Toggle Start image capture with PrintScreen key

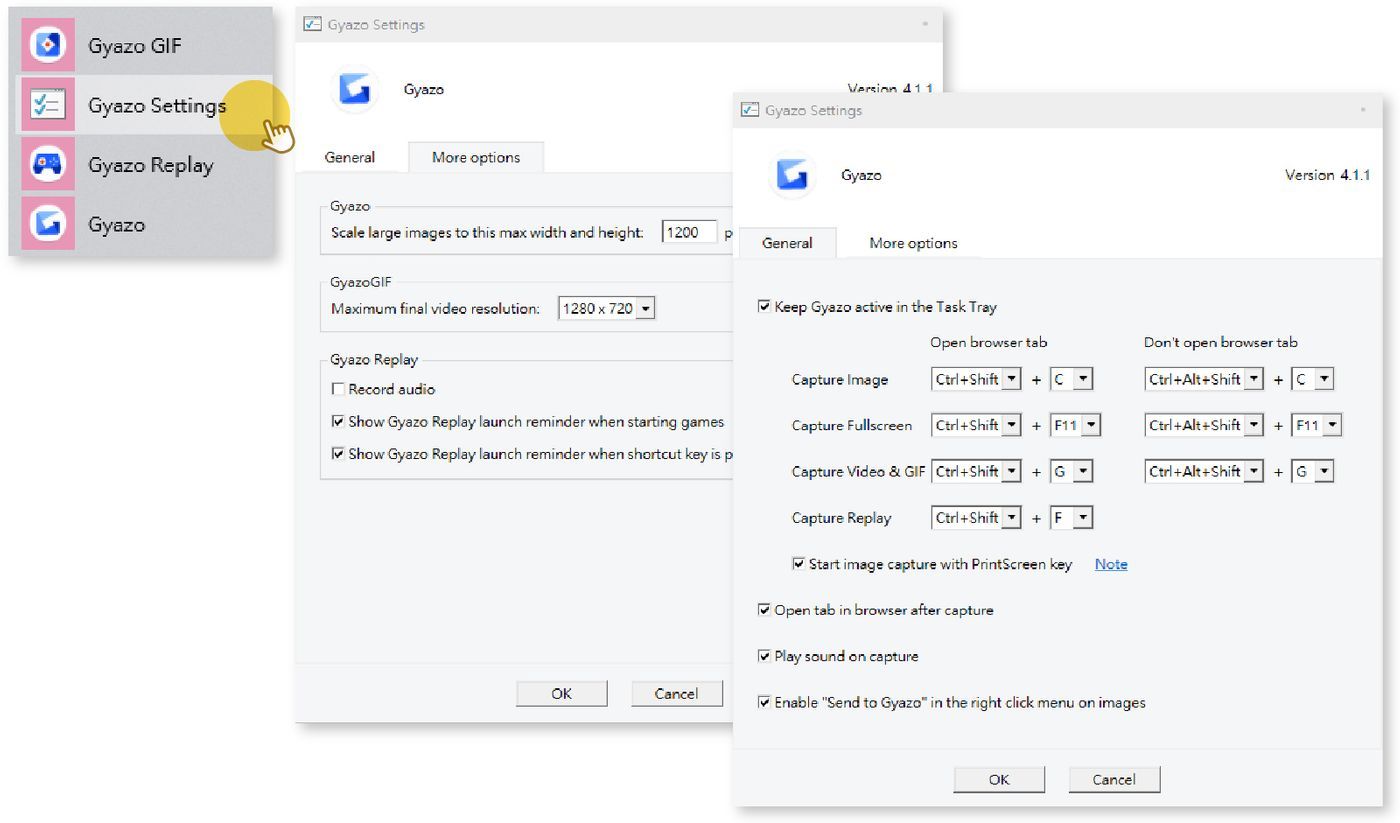click(798, 564)
